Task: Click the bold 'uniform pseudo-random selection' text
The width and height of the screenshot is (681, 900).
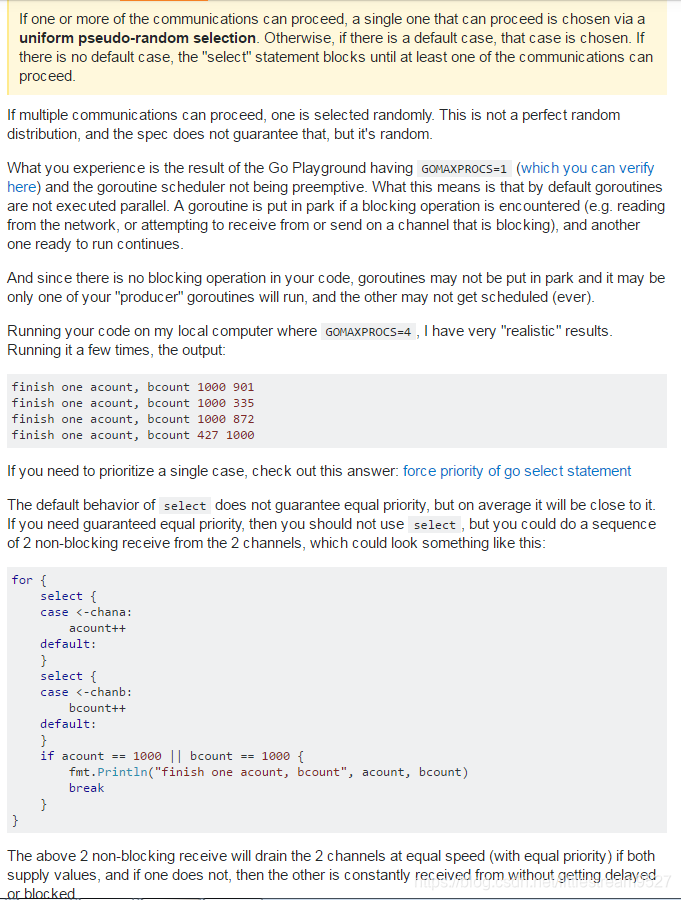Action: pyautogui.click(x=137, y=38)
